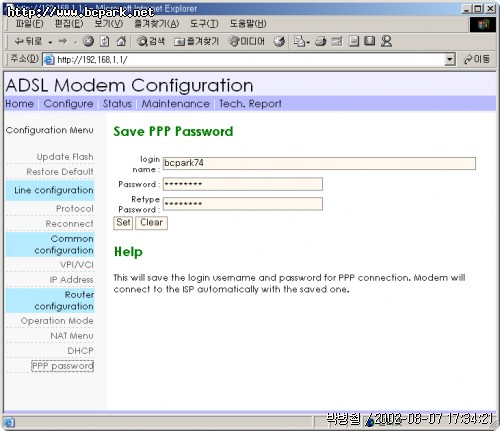Screen dimensions: 500x431
Task: Click the Forward arrow toolbar button
Action: point(63,41)
